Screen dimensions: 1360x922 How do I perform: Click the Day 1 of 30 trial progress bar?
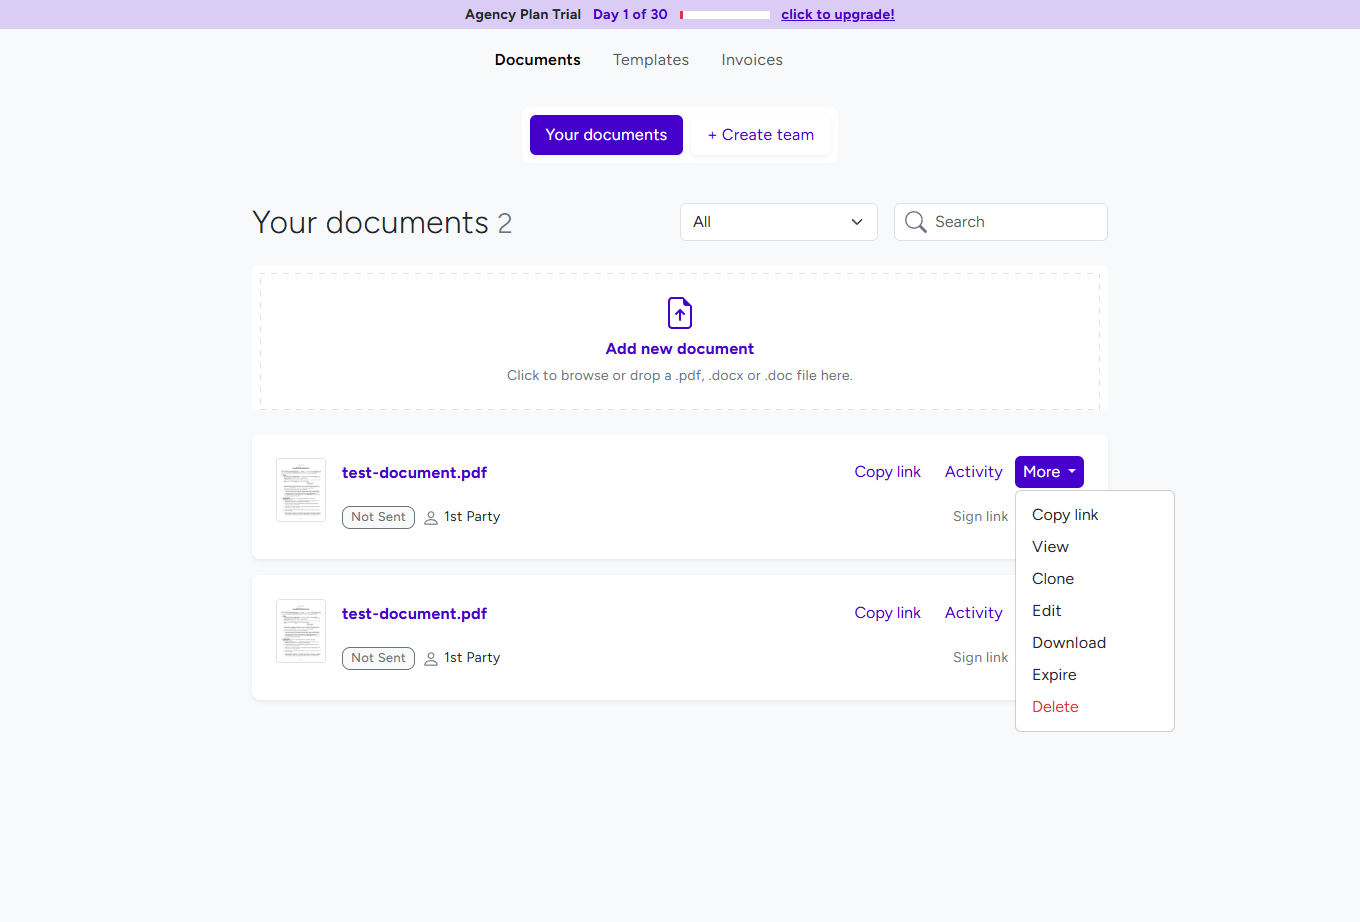coord(724,14)
